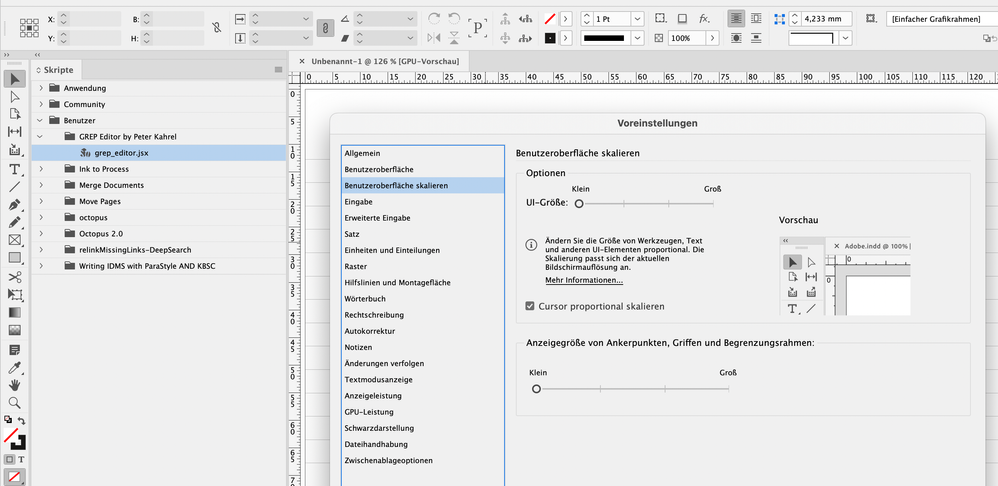Select GPU-Leistung in the preferences list
This screenshot has height=486, width=998.
(x=369, y=412)
